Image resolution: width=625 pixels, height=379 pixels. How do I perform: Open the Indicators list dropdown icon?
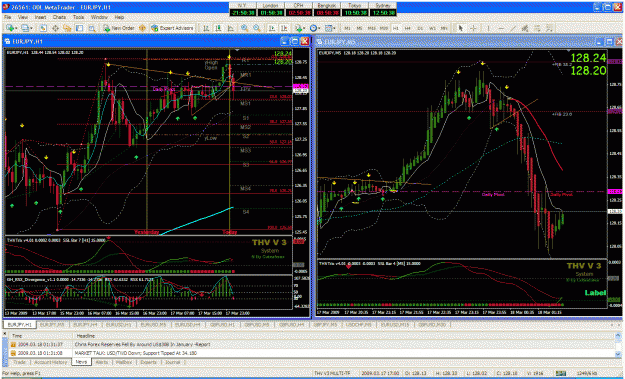click(x=298, y=28)
